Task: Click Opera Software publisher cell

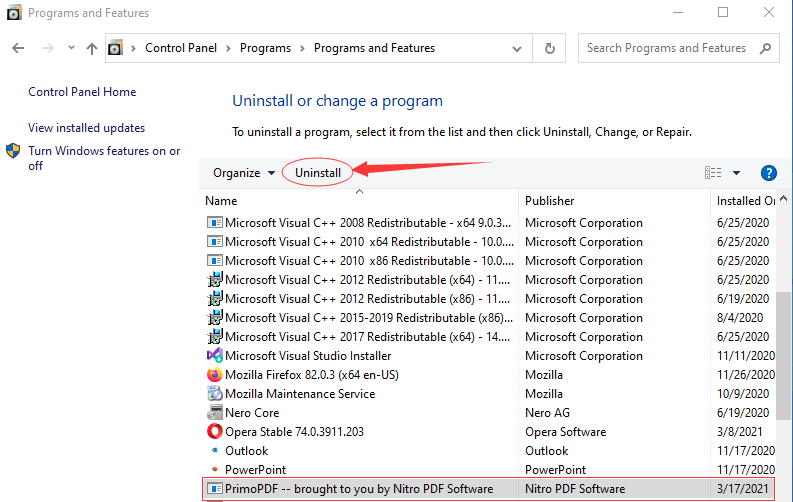Action: click(565, 432)
